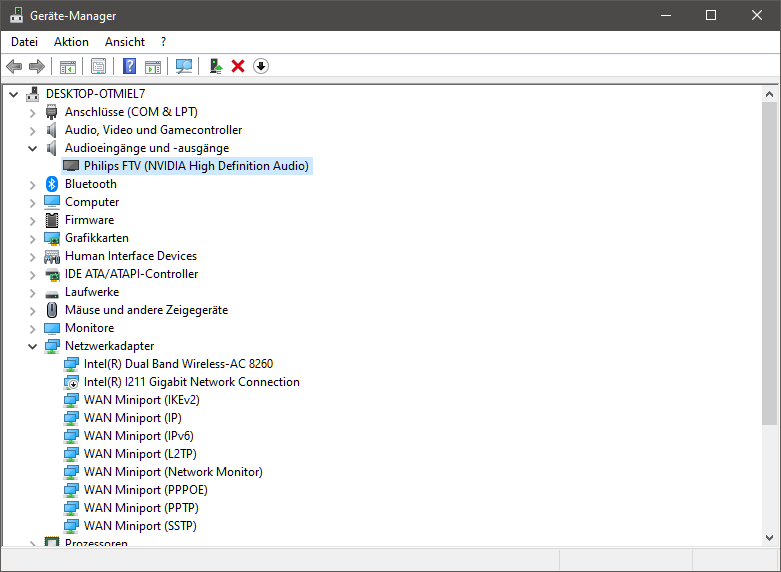The height and width of the screenshot is (572, 781).
Task: Select WAN Miniport (IKEv2)
Action: 141,400
